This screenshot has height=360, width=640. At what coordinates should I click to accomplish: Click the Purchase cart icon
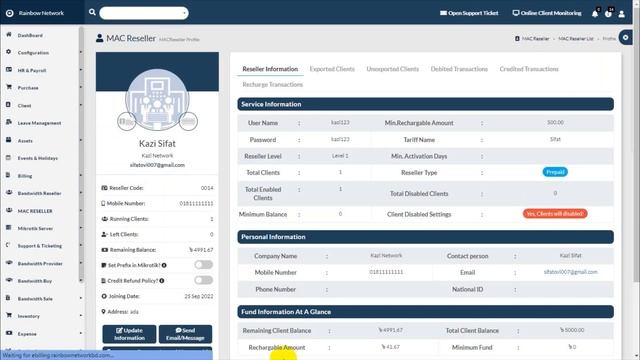[9, 87]
